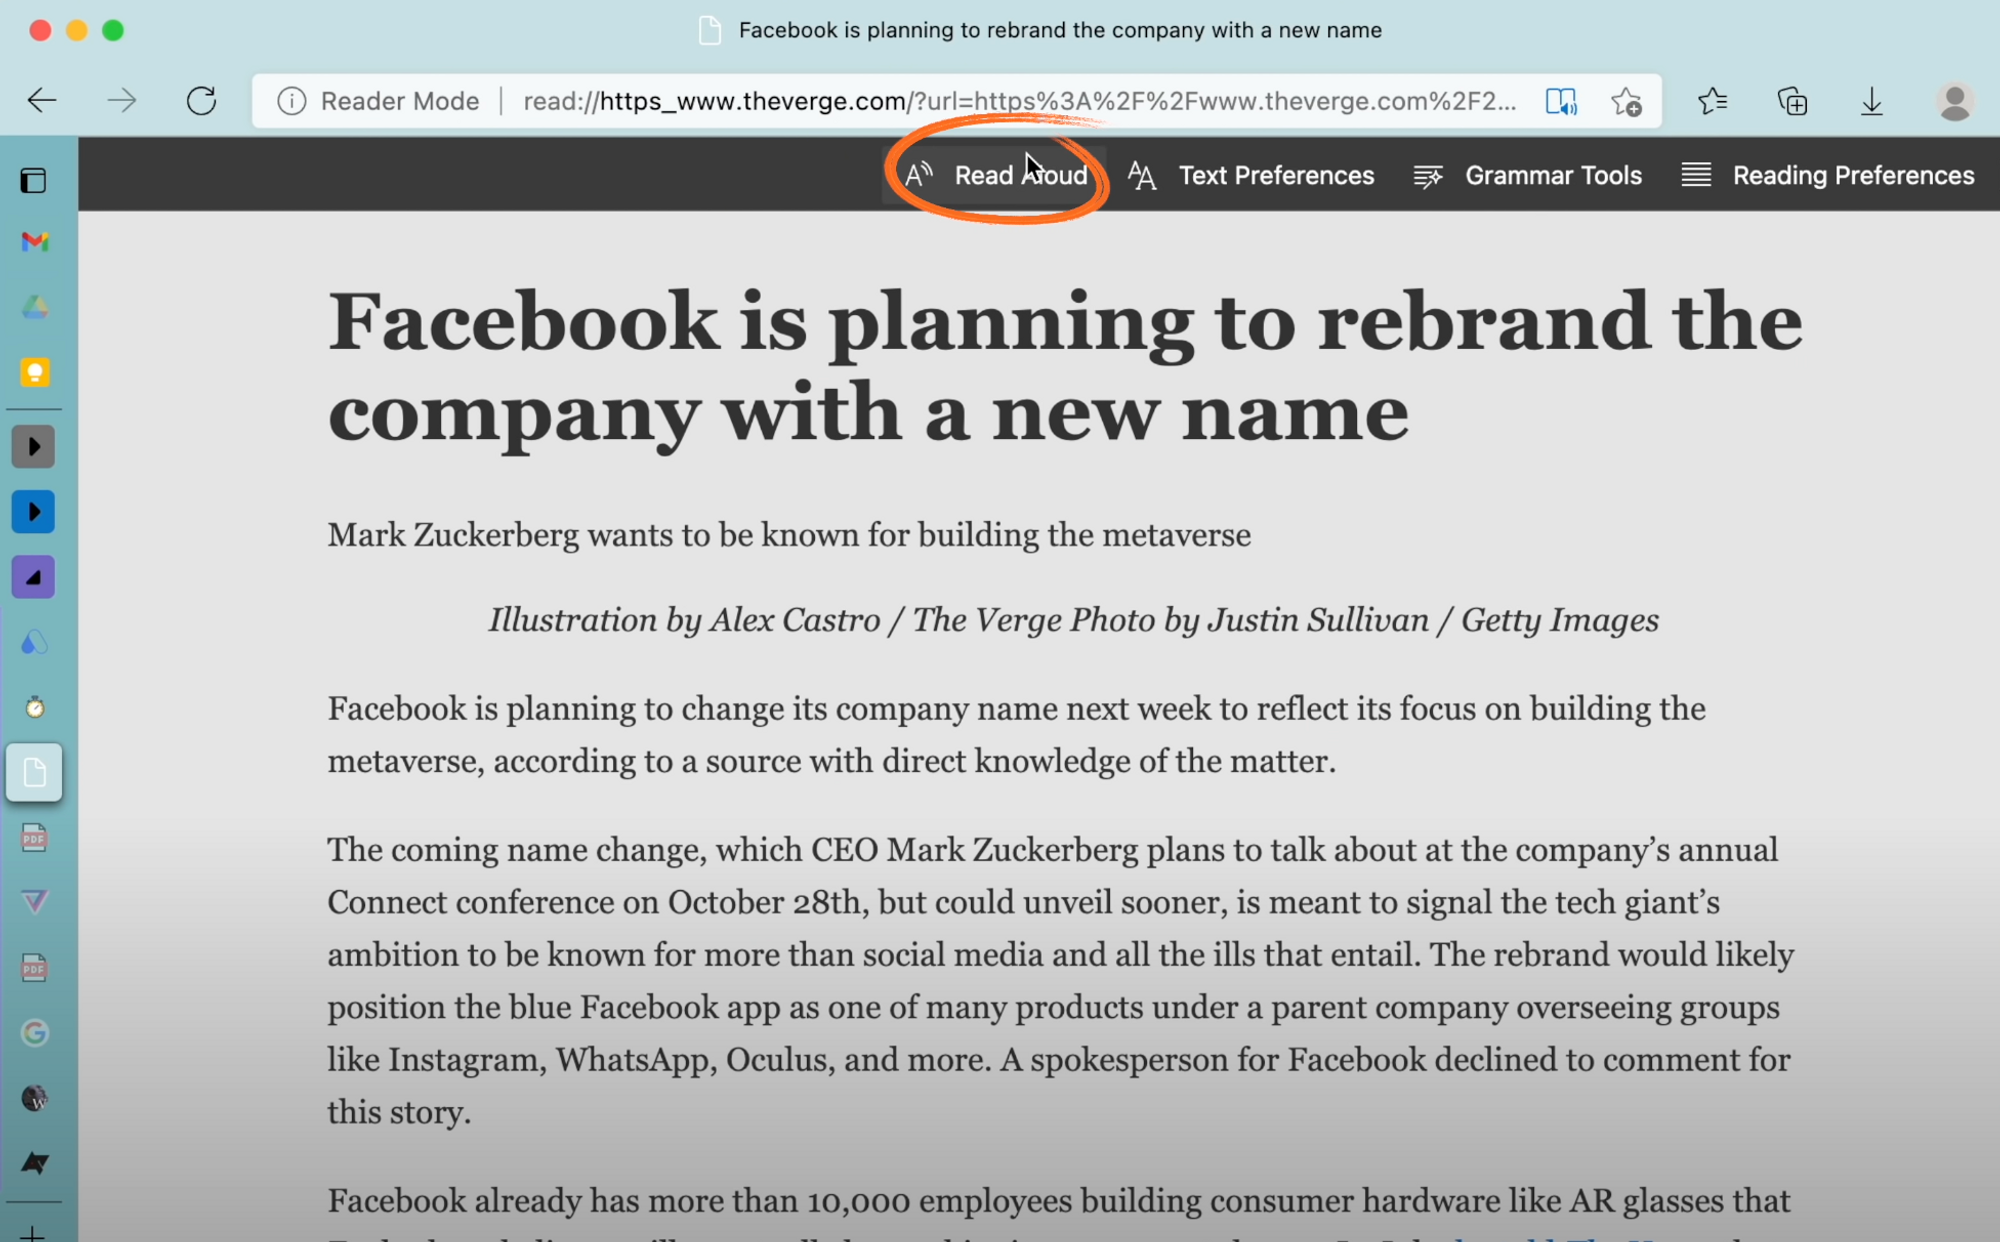The width and height of the screenshot is (2000, 1242).
Task: View Reader Mode site information
Action: click(292, 101)
